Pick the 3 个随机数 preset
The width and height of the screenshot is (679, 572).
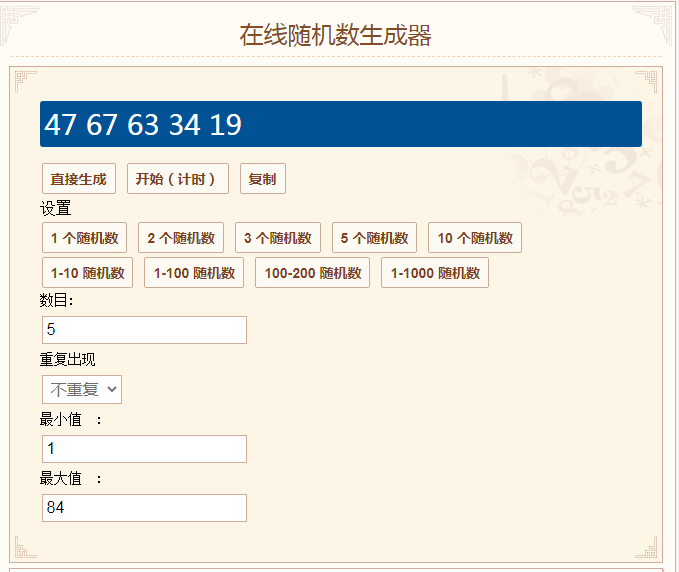278,238
